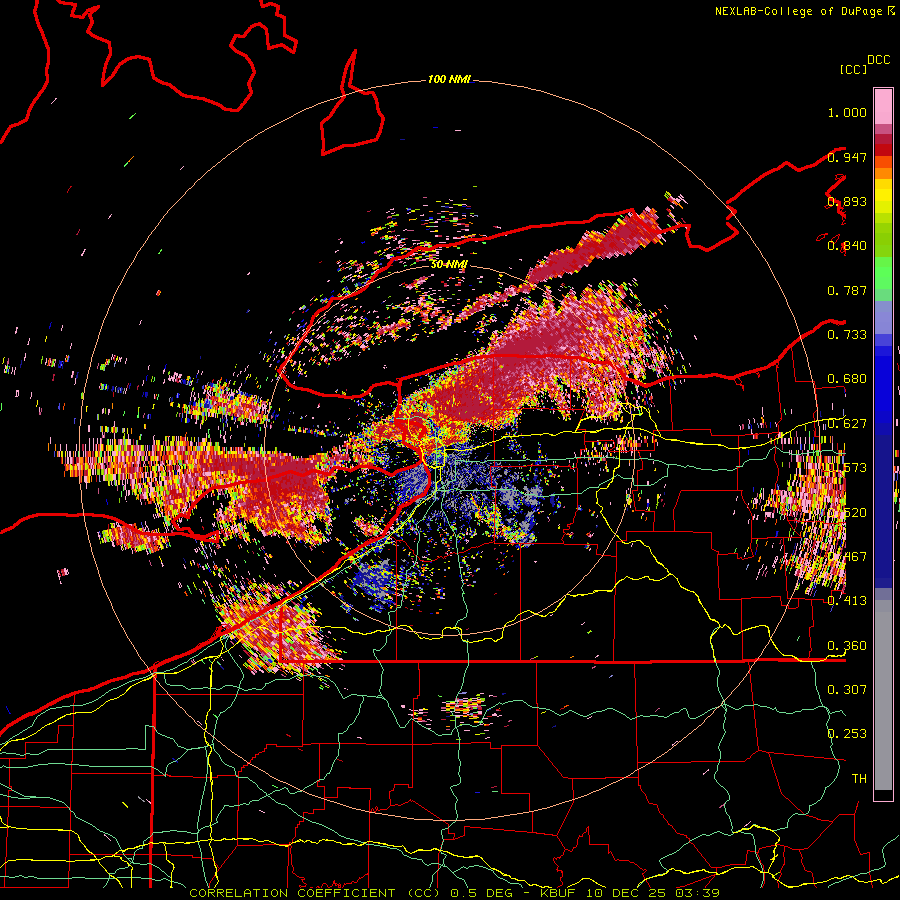Viewport: 900px width, 900px height.
Task: Click the 0.787 scale value
Action: click(847, 290)
